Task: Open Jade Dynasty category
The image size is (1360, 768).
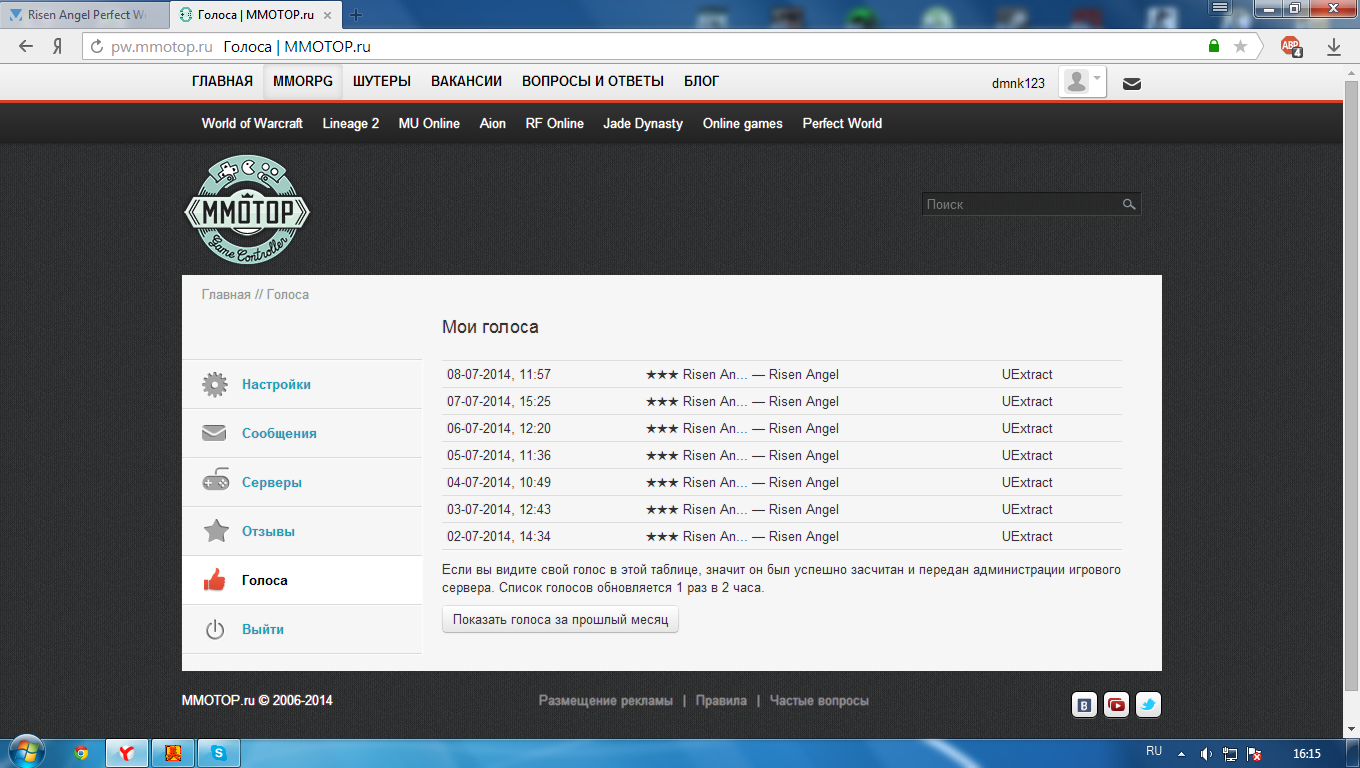Action: (643, 123)
